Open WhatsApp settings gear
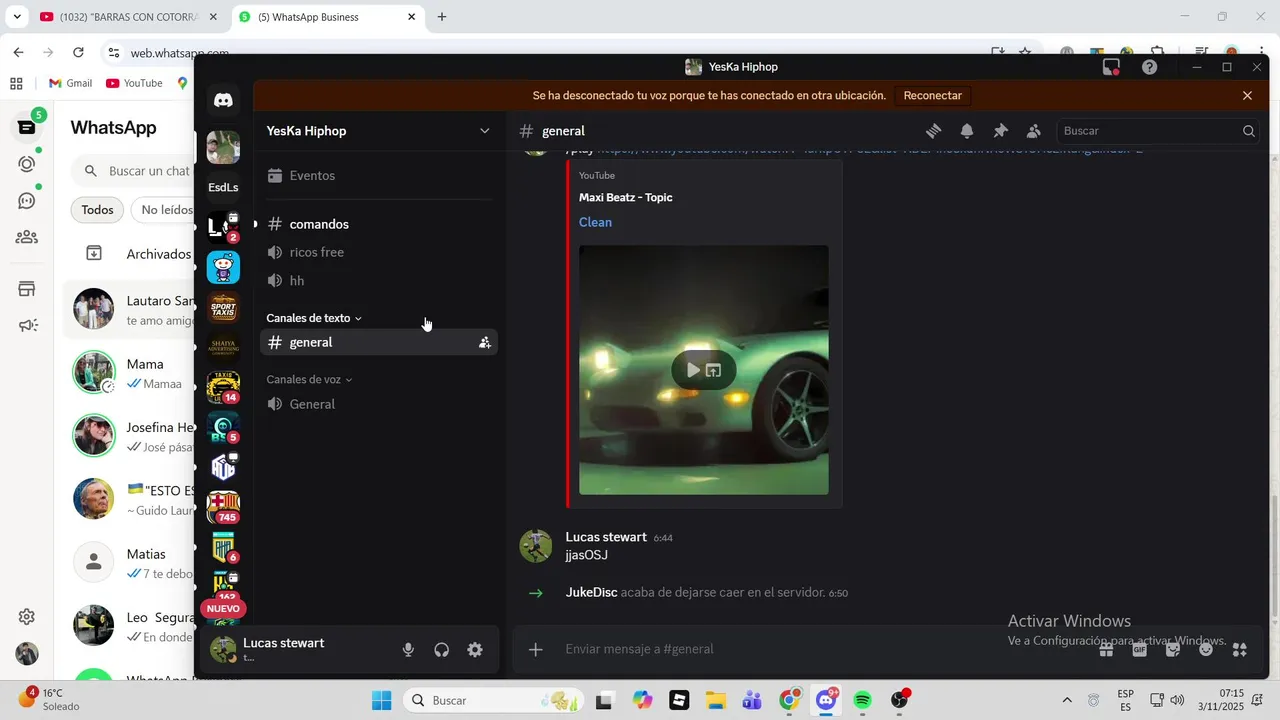This screenshot has width=1280, height=720. (x=27, y=617)
